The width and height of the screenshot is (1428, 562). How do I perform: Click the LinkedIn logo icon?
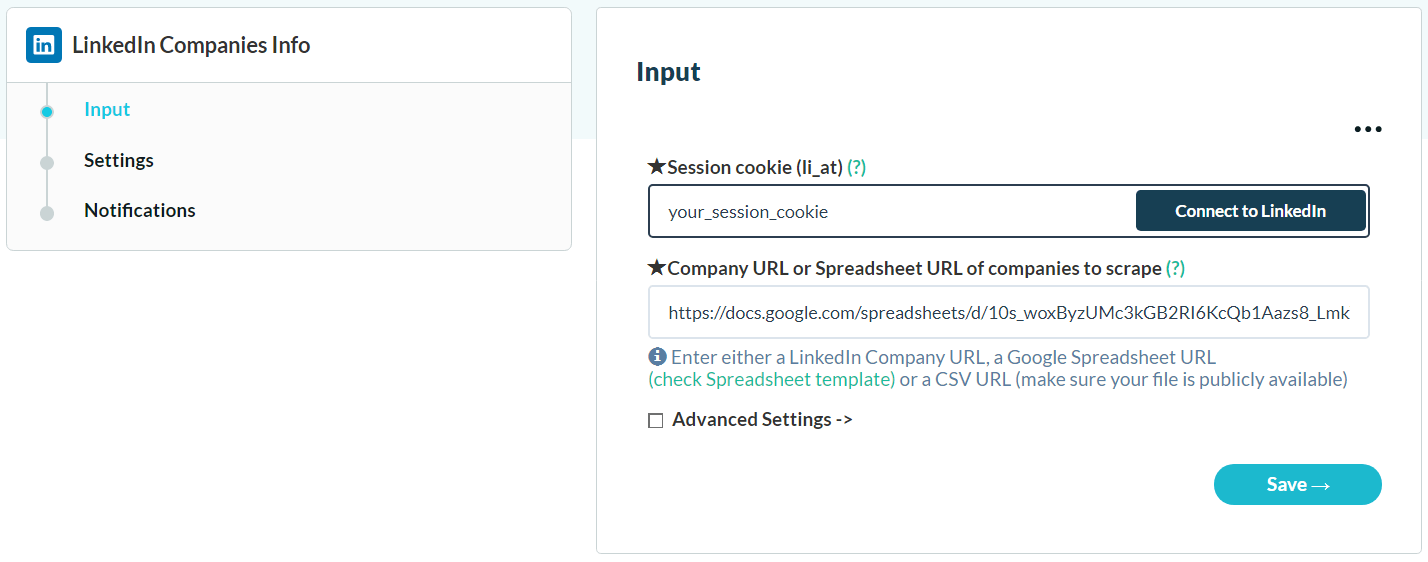pos(44,45)
